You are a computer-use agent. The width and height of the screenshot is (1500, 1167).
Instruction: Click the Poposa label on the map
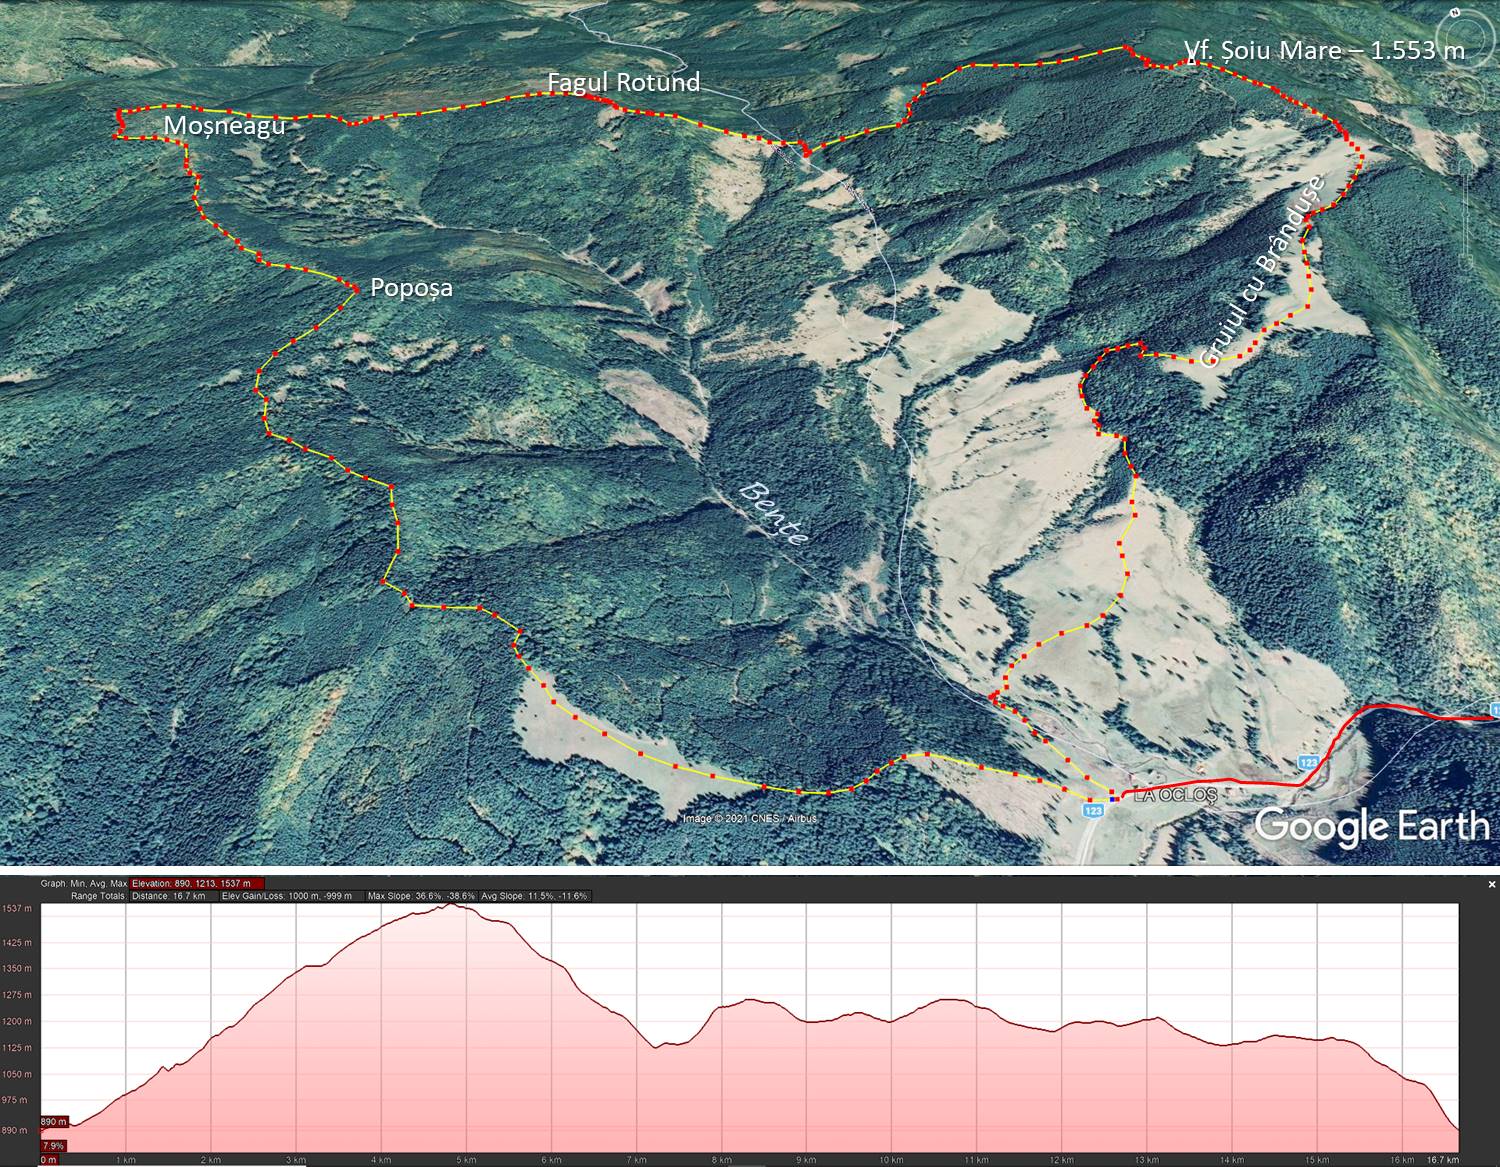pos(411,288)
